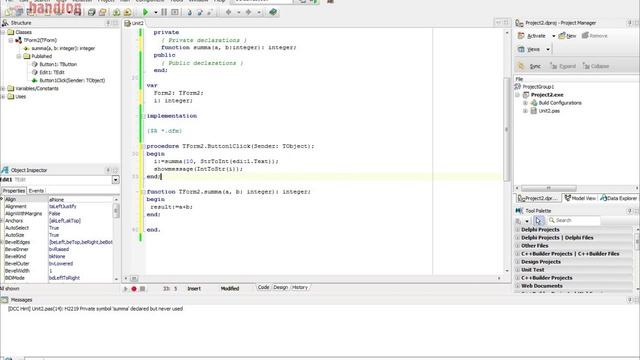Viewport: 640px width, 360px height.
Task: Switch to the Design view tab
Action: pos(280,287)
